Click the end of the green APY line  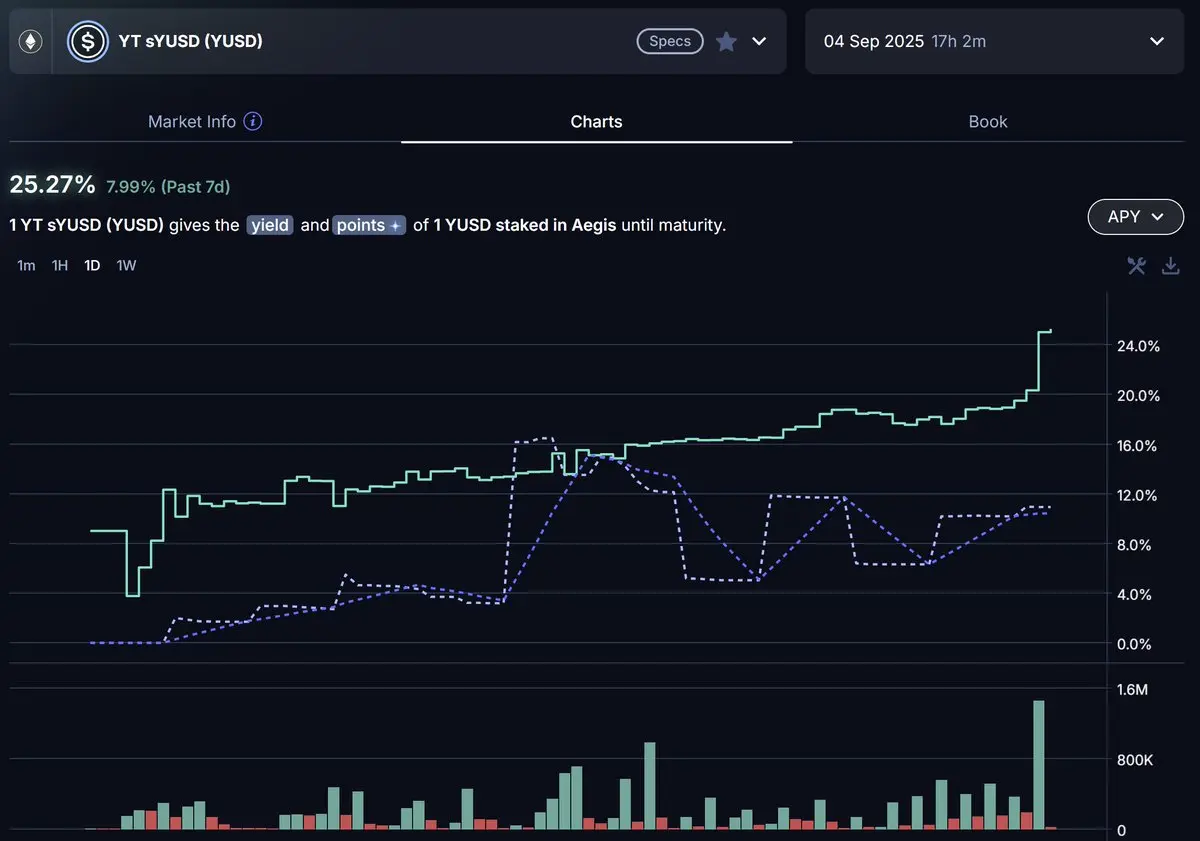pyautogui.click(x=1049, y=331)
